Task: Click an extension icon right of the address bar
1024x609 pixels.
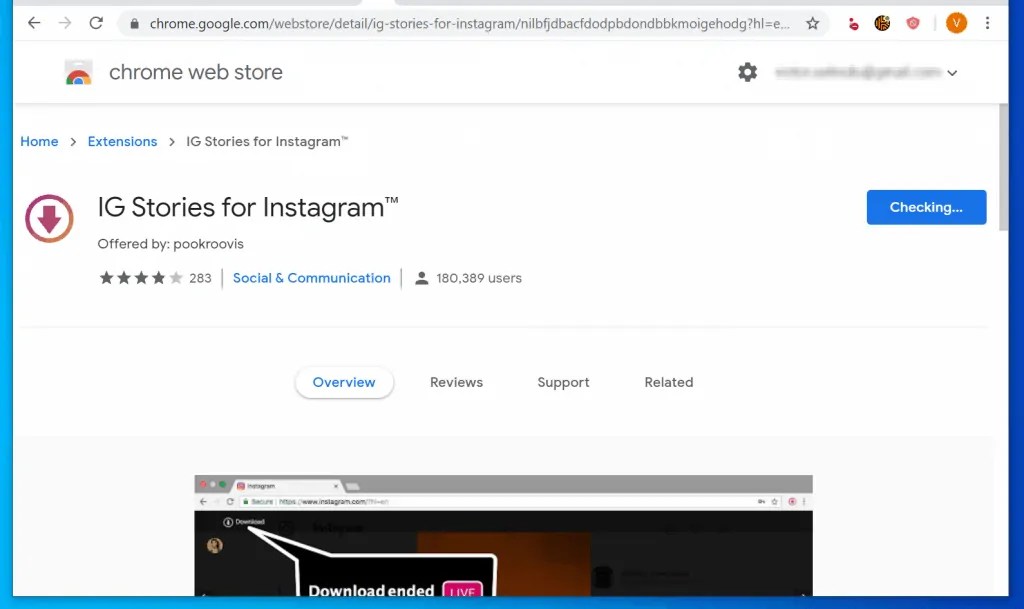Action: pos(882,21)
